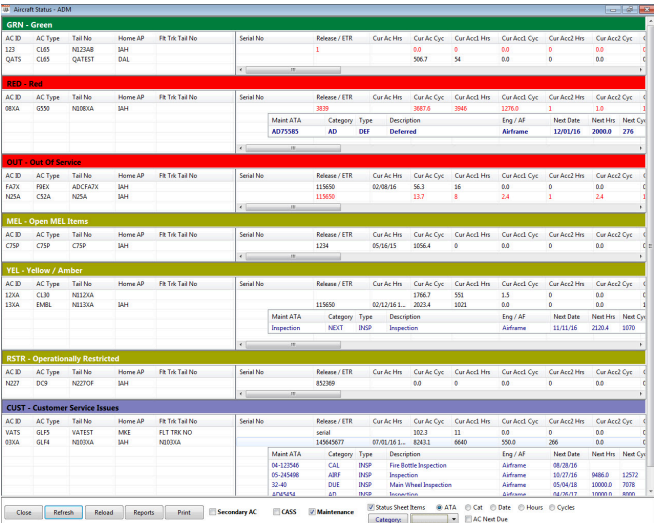Click Description header in CUST maintenance table
The image size is (654, 523).
point(443,454)
